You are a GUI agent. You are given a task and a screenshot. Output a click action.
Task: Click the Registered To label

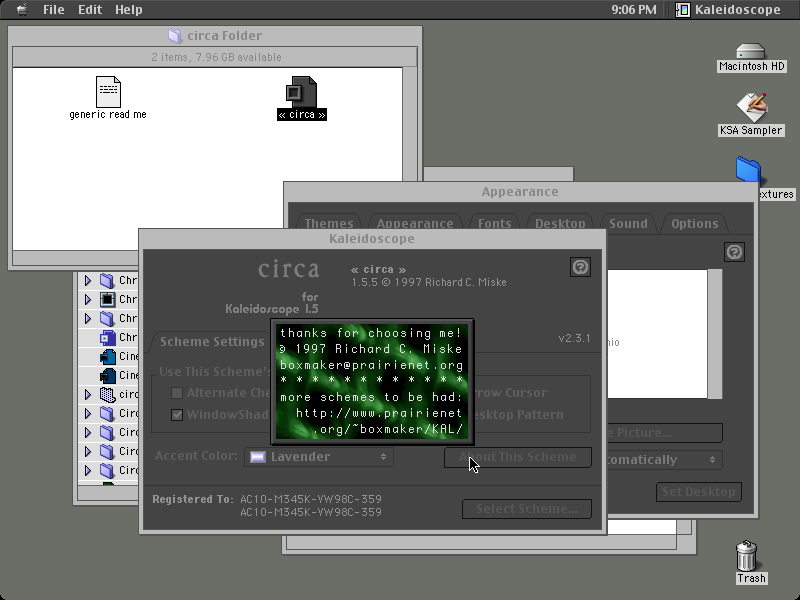coord(193,499)
